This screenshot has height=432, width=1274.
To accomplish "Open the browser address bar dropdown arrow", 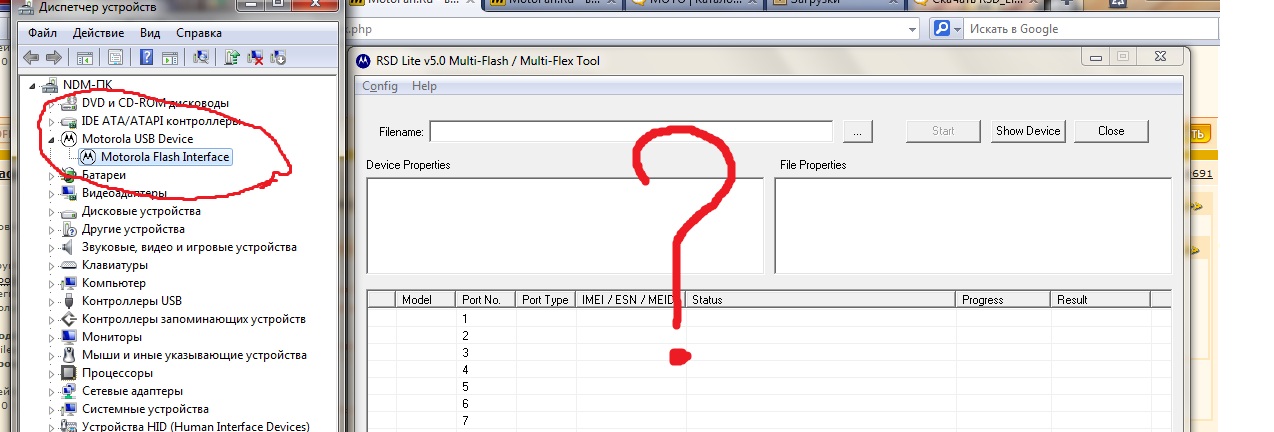I will coord(912,29).
